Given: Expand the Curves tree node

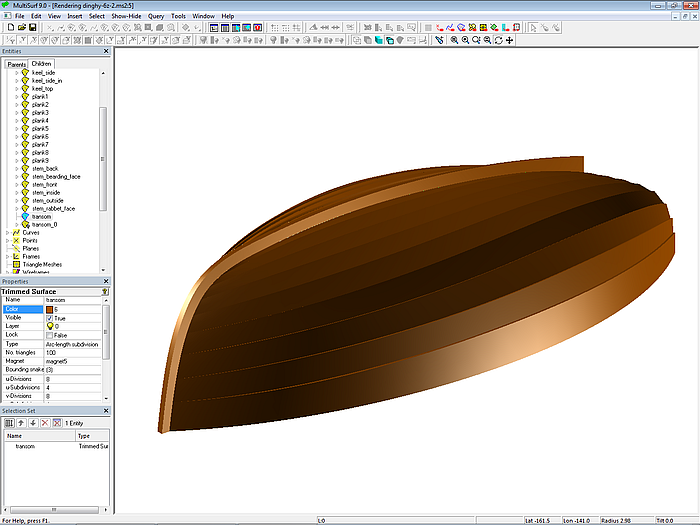Looking at the screenshot, I should coord(8,233).
